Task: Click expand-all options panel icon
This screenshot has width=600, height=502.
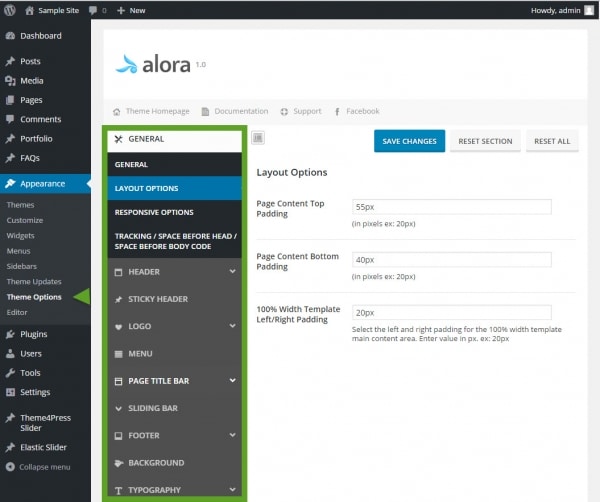Action: (258, 138)
